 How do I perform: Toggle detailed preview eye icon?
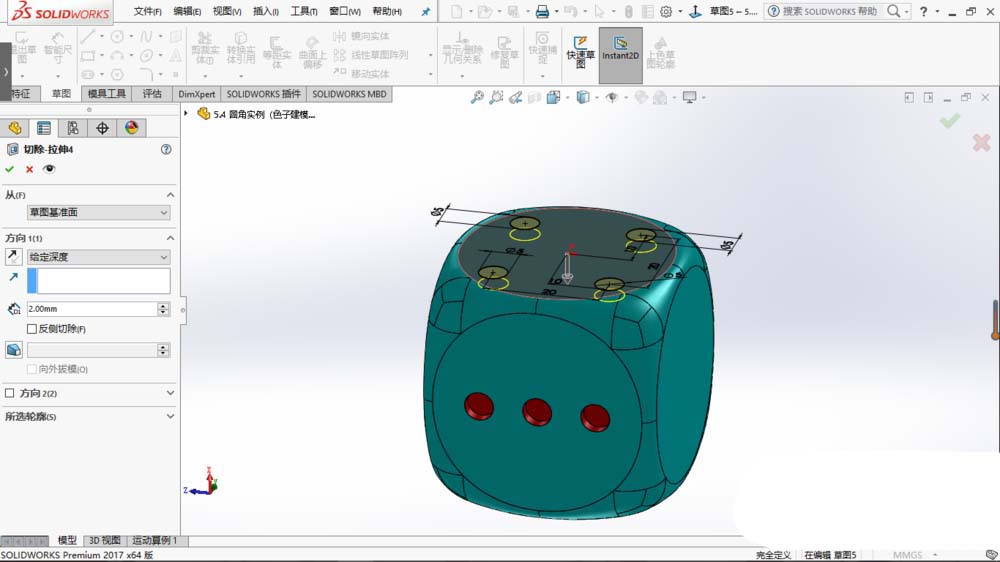(x=49, y=169)
